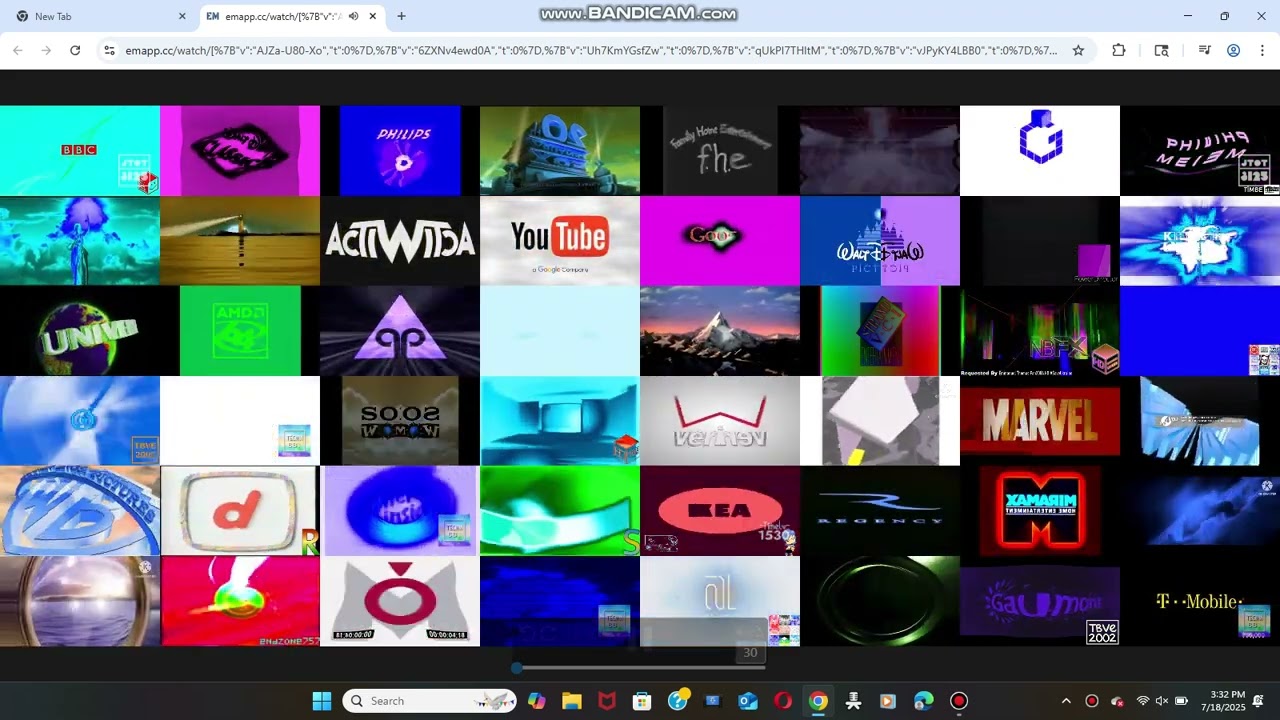The image size is (1280, 720).
Task: Open the T-Mobile logo video tile
Action: point(1200,601)
